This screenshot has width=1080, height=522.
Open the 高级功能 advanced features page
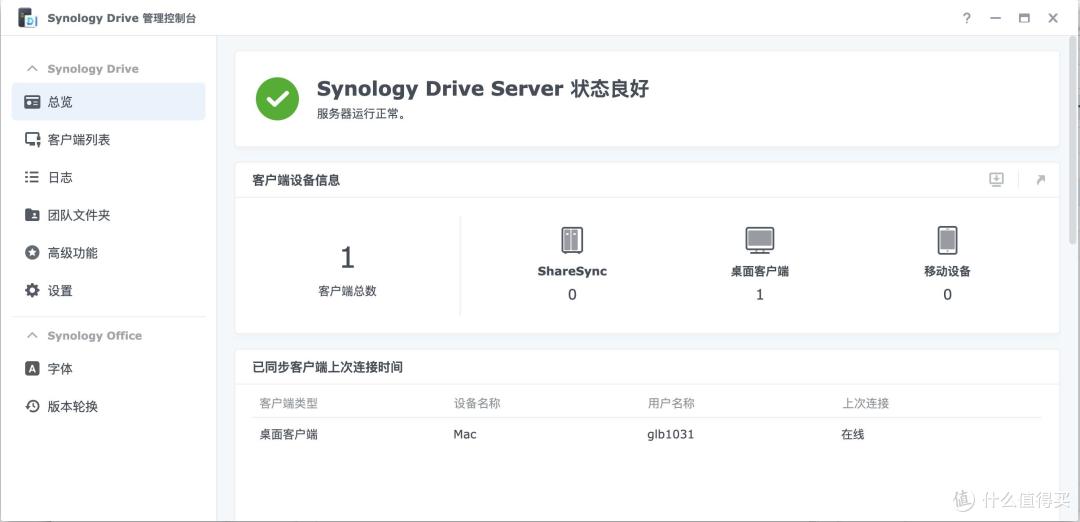[x=108, y=253]
